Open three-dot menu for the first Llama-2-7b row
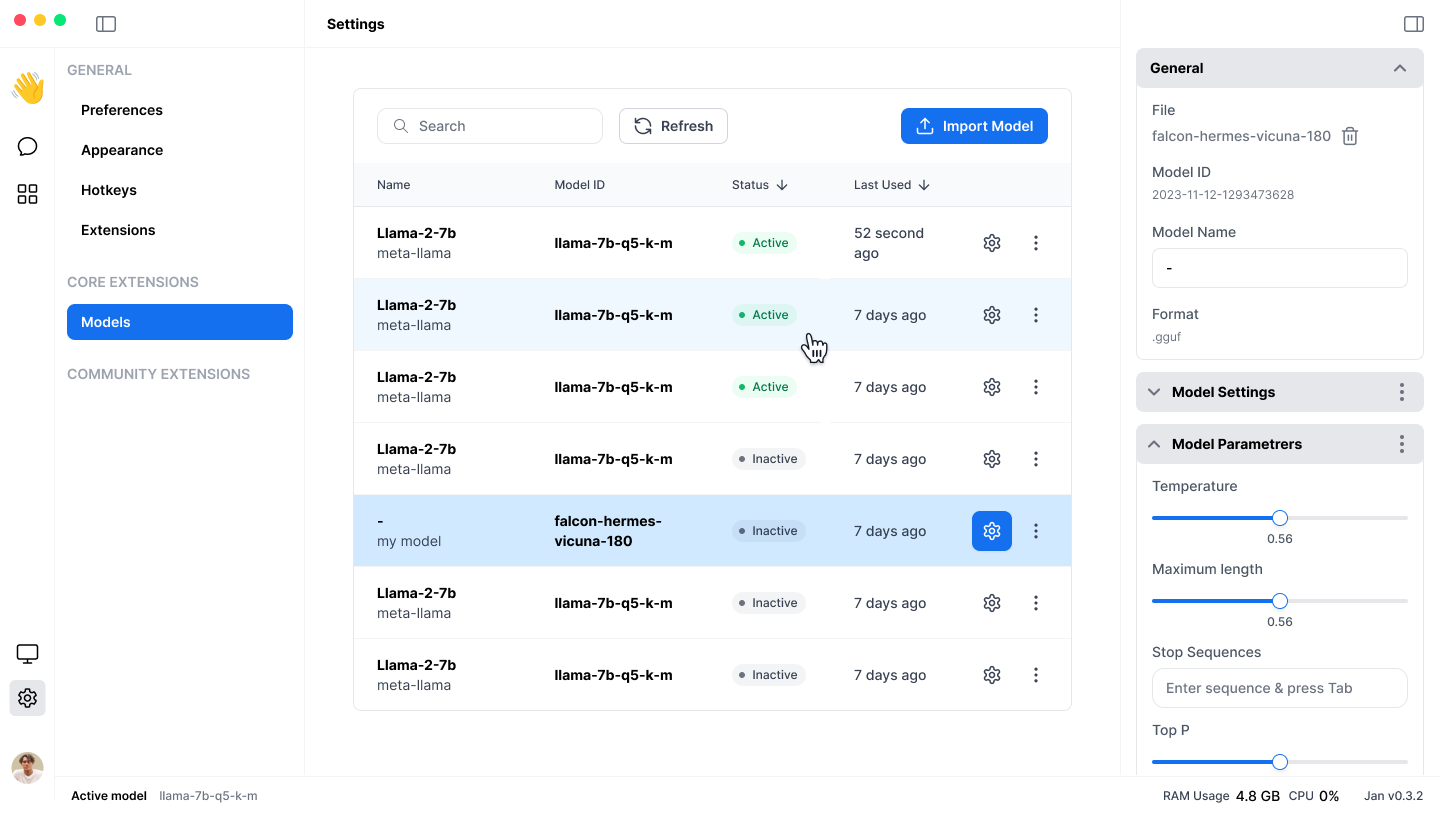1440x816 pixels. pos(1035,243)
